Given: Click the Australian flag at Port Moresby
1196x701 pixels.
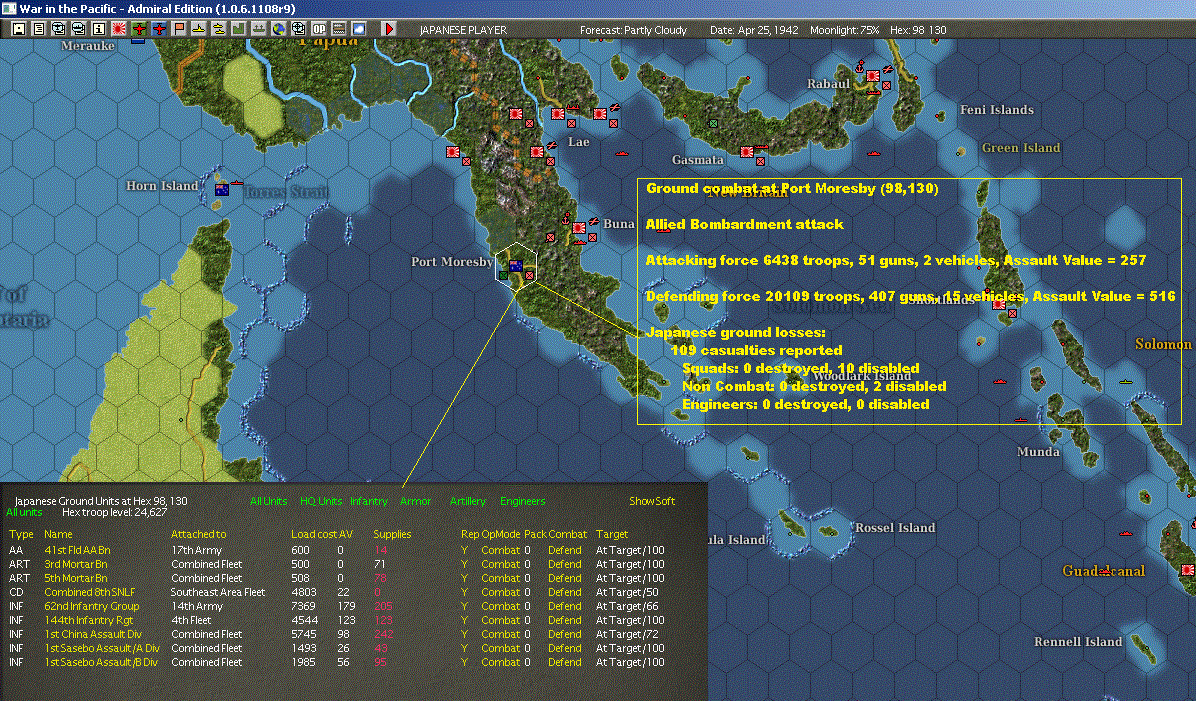Looking at the screenshot, I should [x=516, y=265].
